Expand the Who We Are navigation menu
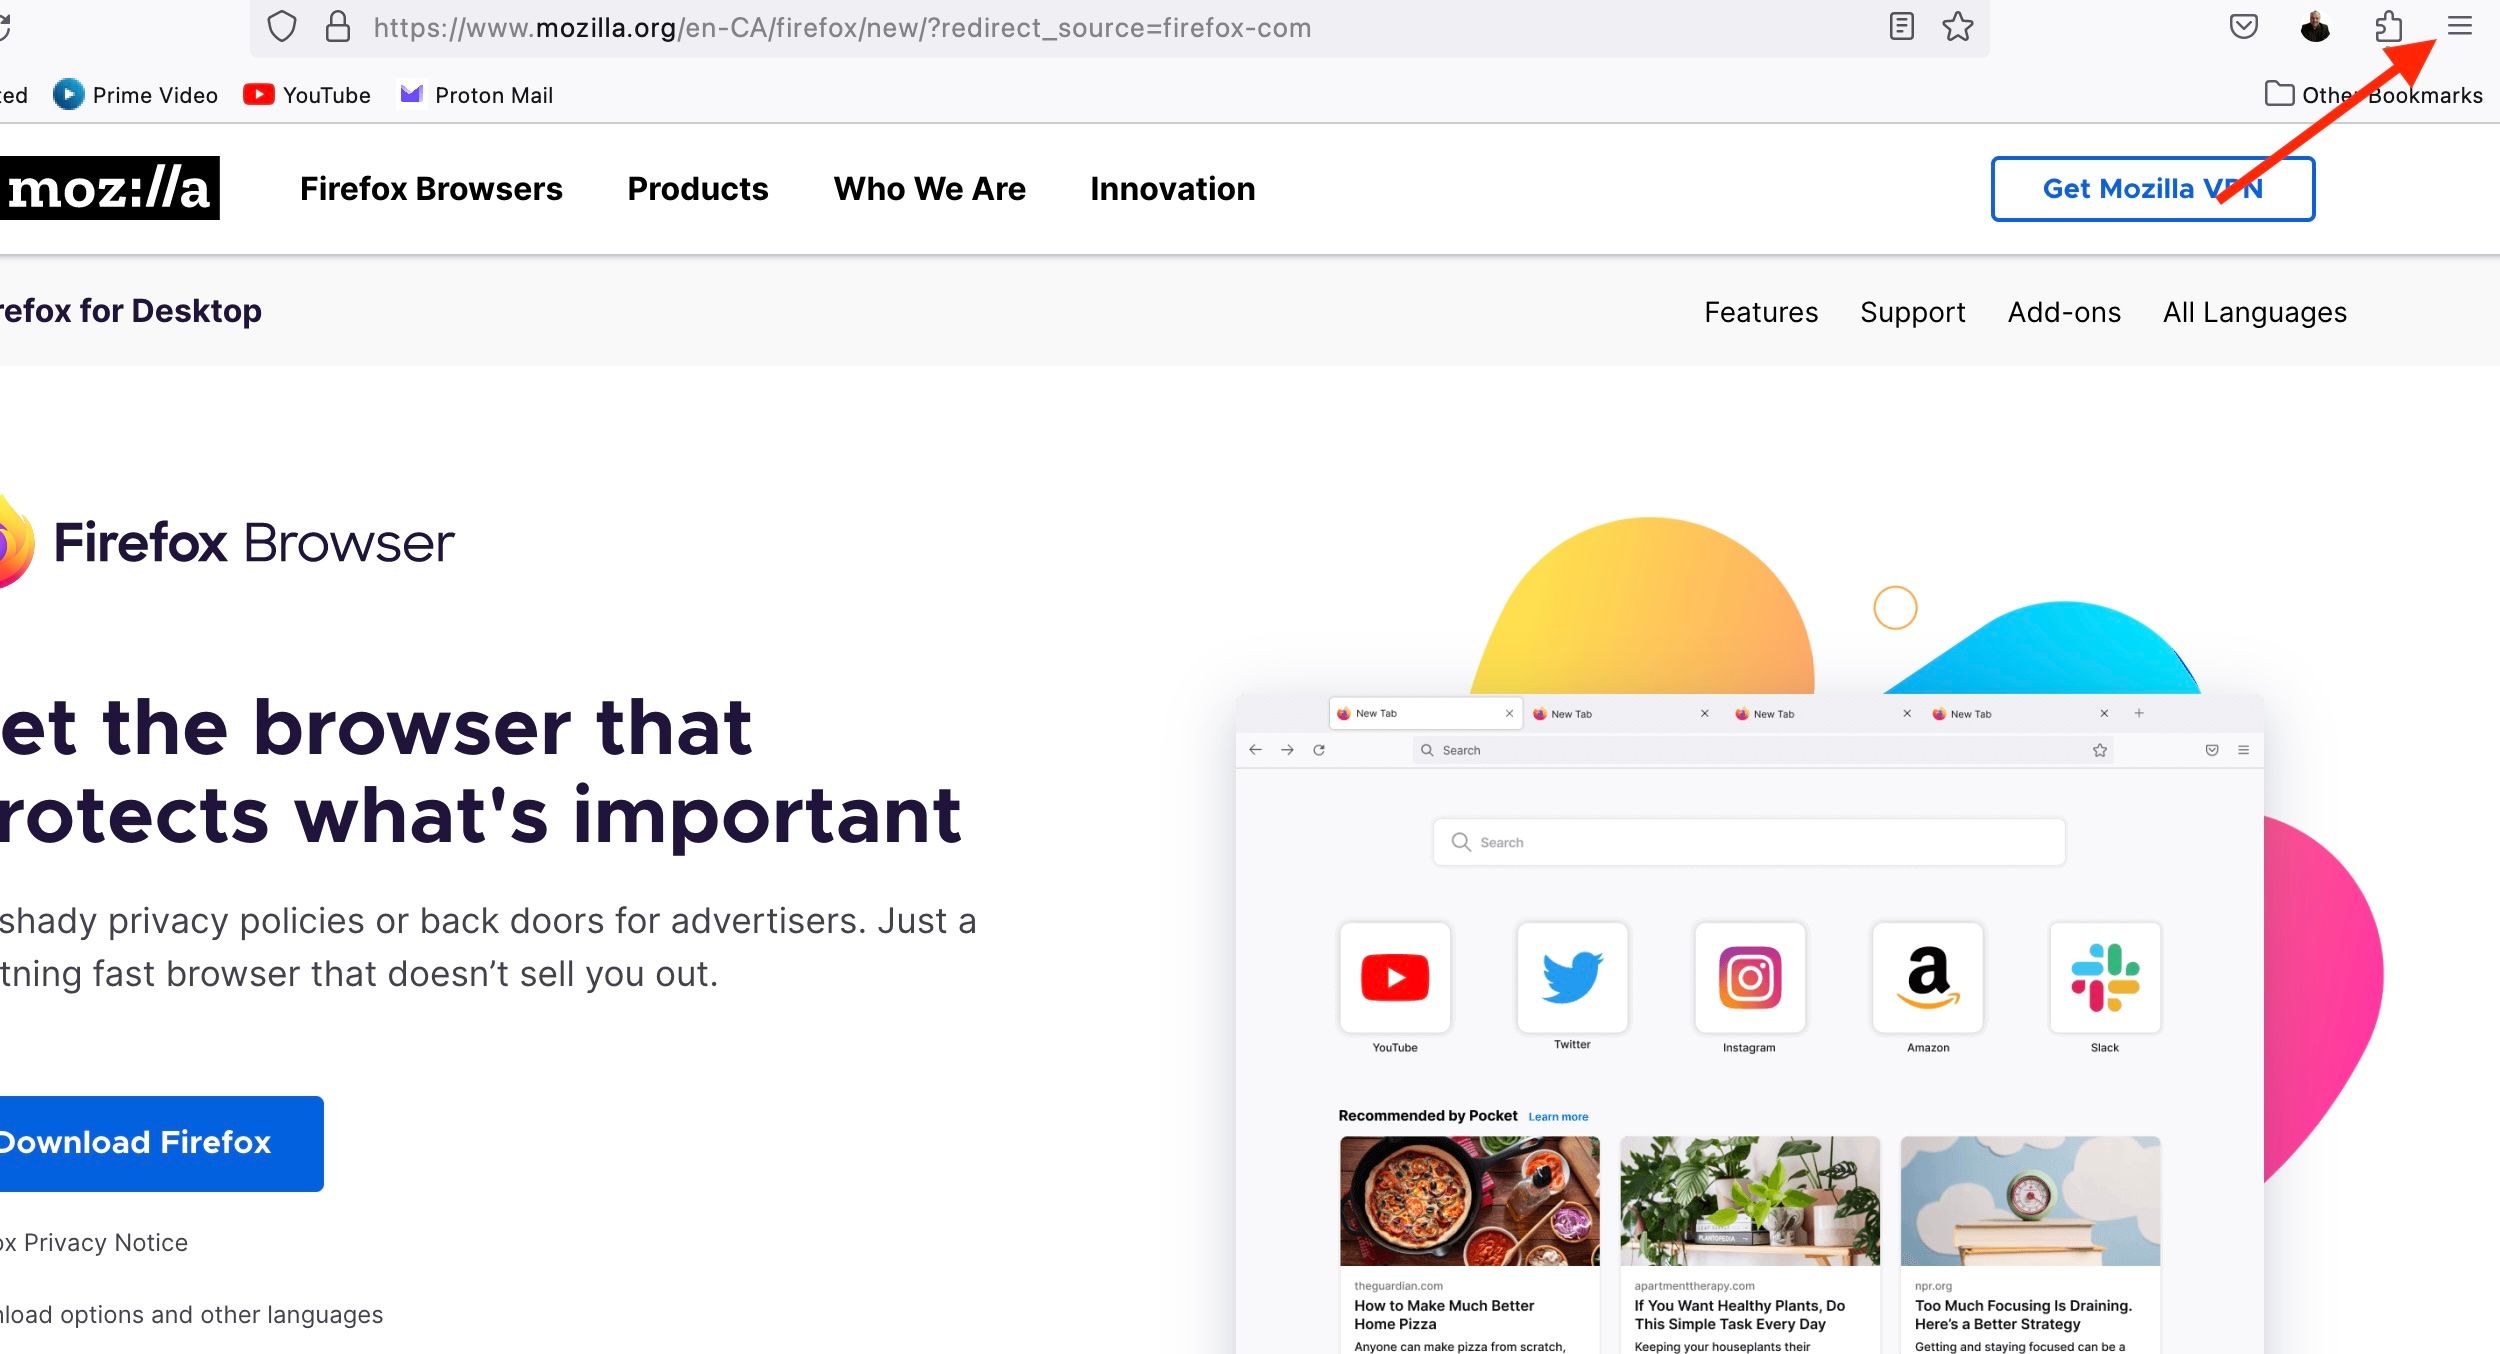The height and width of the screenshot is (1354, 2500). click(x=928, y=188)
